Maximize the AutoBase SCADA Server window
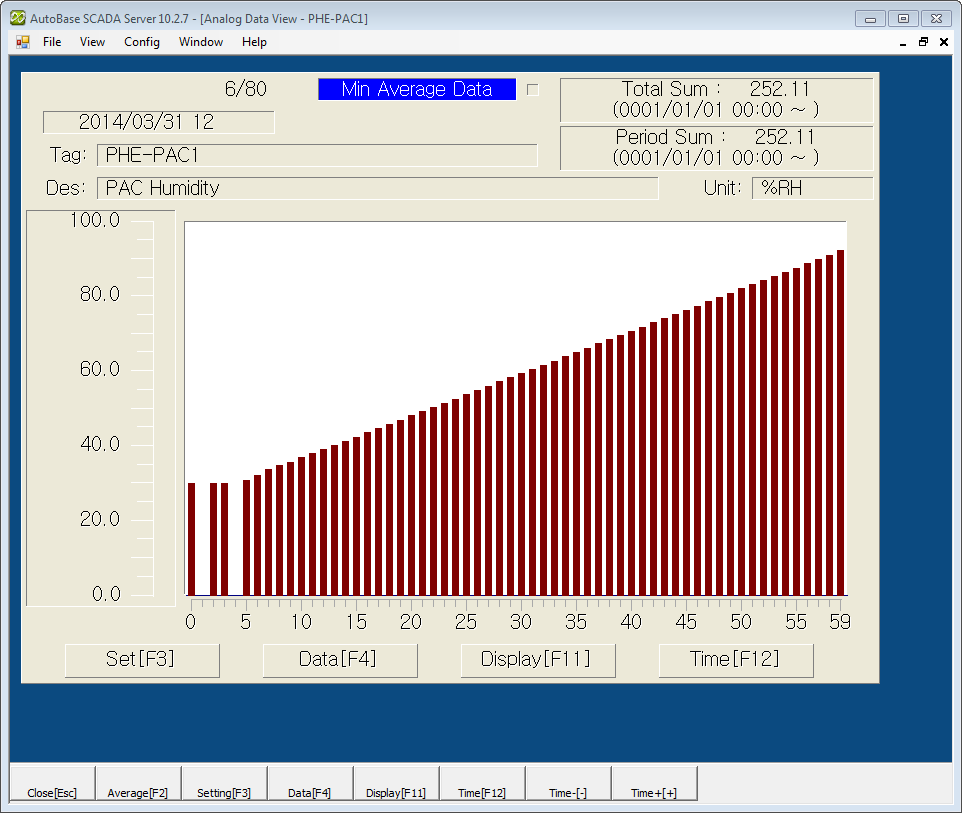The width and height of the screenshot is (962, 813). click(903, 18)
